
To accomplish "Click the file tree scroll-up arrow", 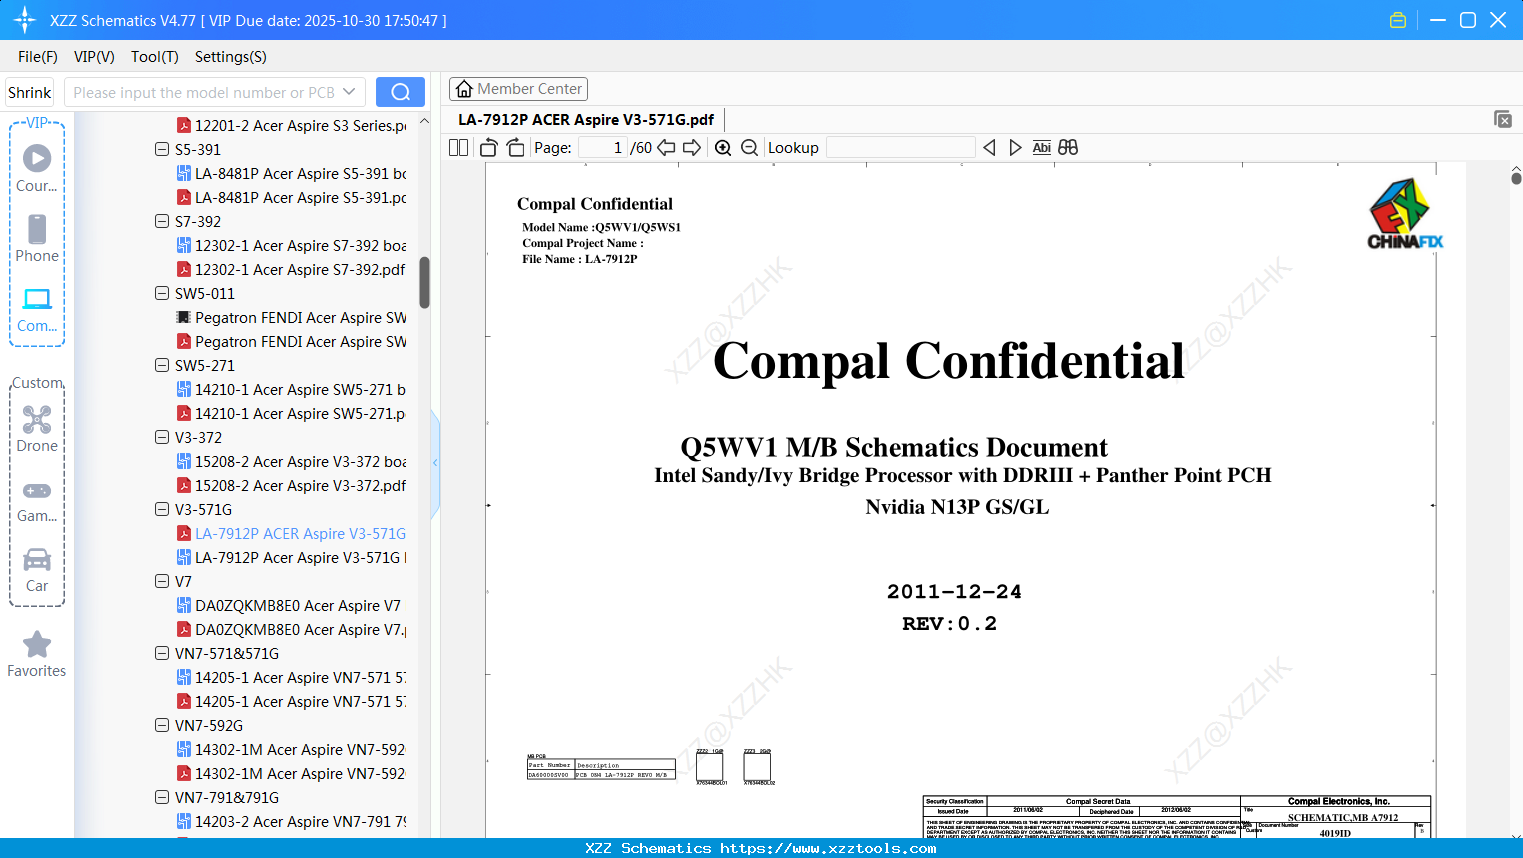I will tap(424, 121).
